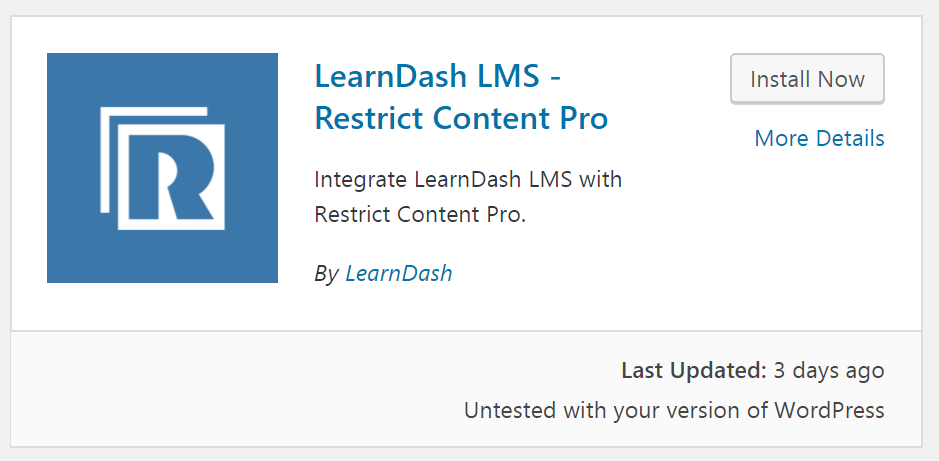Click the '3 days ago' update time
This screenshot has height=461, width=939.
coord(829,371)
